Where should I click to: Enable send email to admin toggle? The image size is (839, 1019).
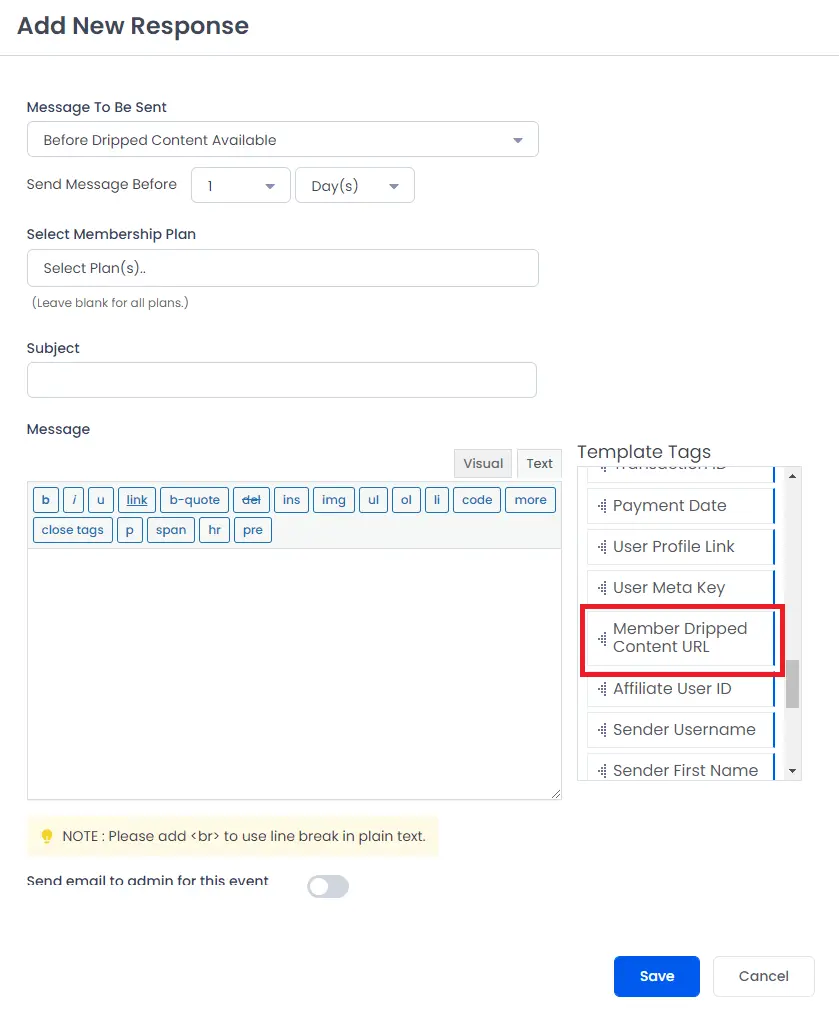pyautogui.click(x=328, y=886)
